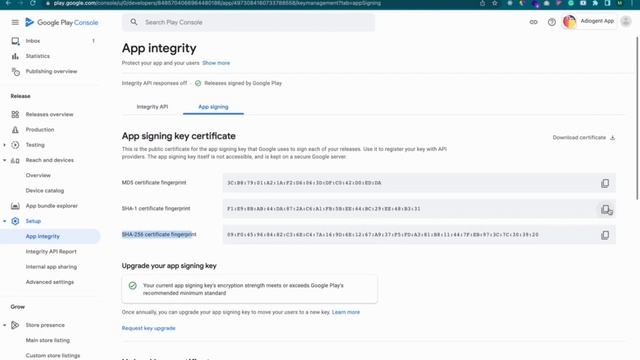Open the user account avatar

click(x=626, y=21)
